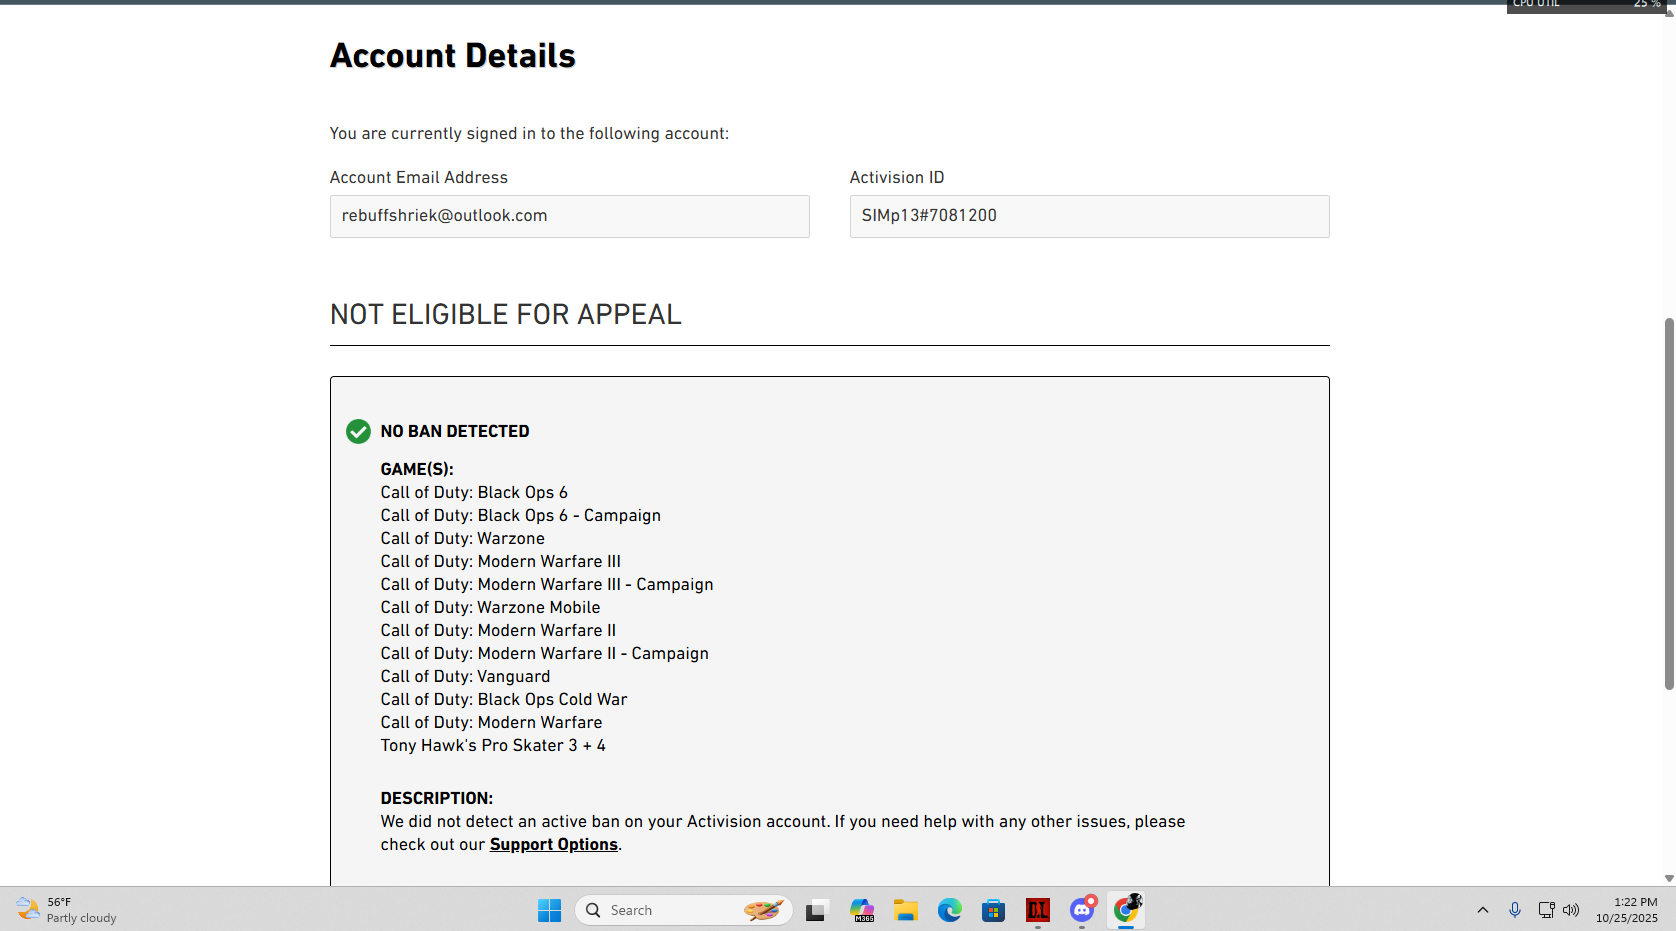Open the volume control in the system tray
This screenshot has height=931, width=1676.
coord(1571,910)
